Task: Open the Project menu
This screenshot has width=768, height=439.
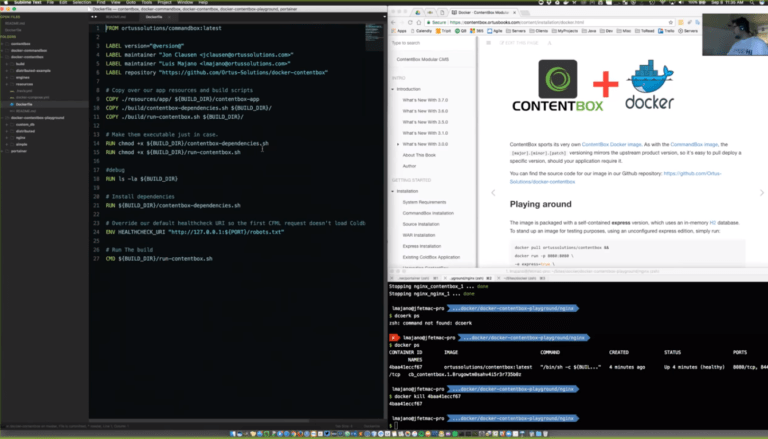Action: coord(164,2)
